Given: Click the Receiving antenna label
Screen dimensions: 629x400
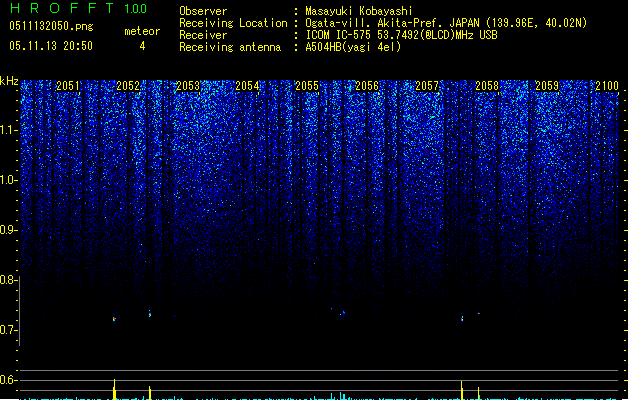Looking at the screenshot, I should (x=230, y=47).
